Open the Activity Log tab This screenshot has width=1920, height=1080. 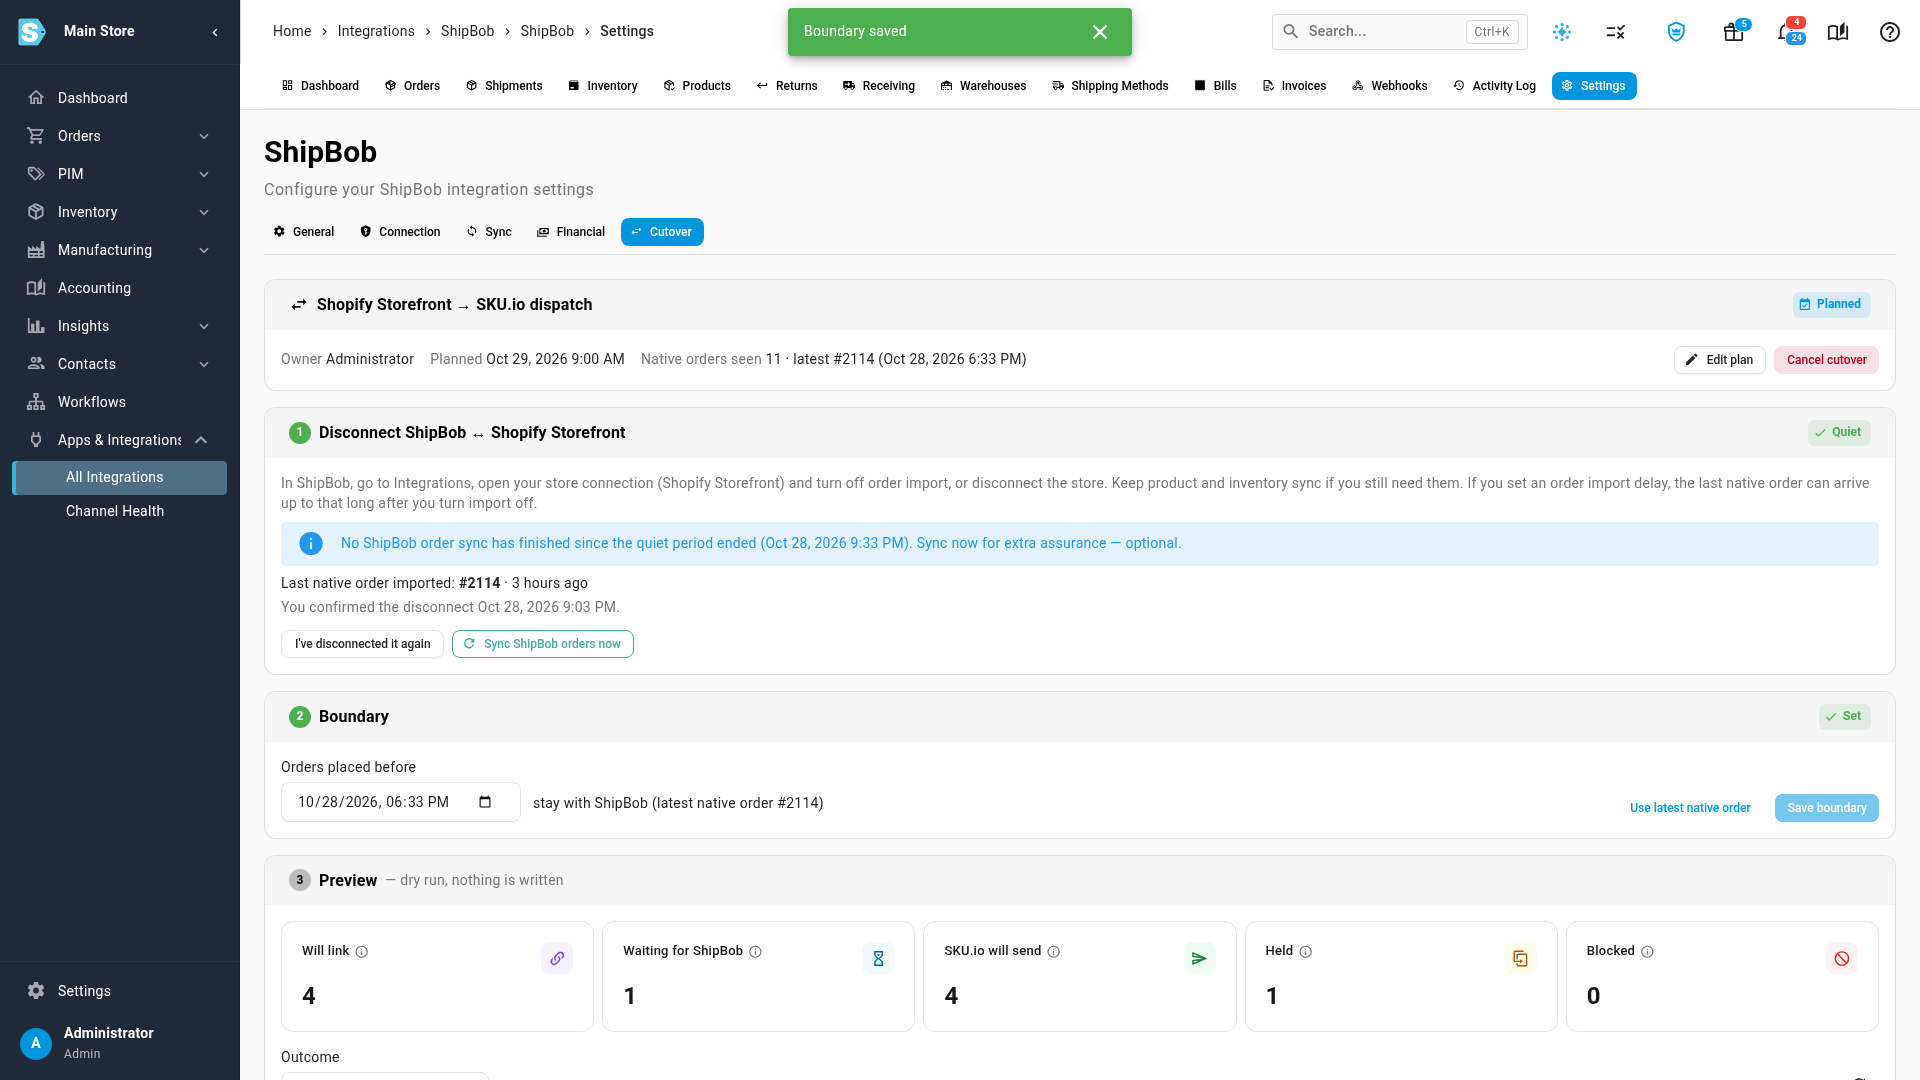tap(1494, 86)
